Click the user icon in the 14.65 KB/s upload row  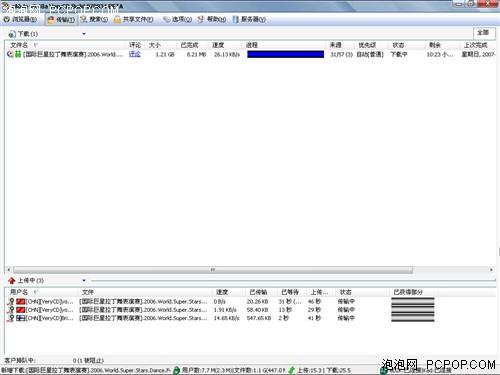(x=11, y=318)
